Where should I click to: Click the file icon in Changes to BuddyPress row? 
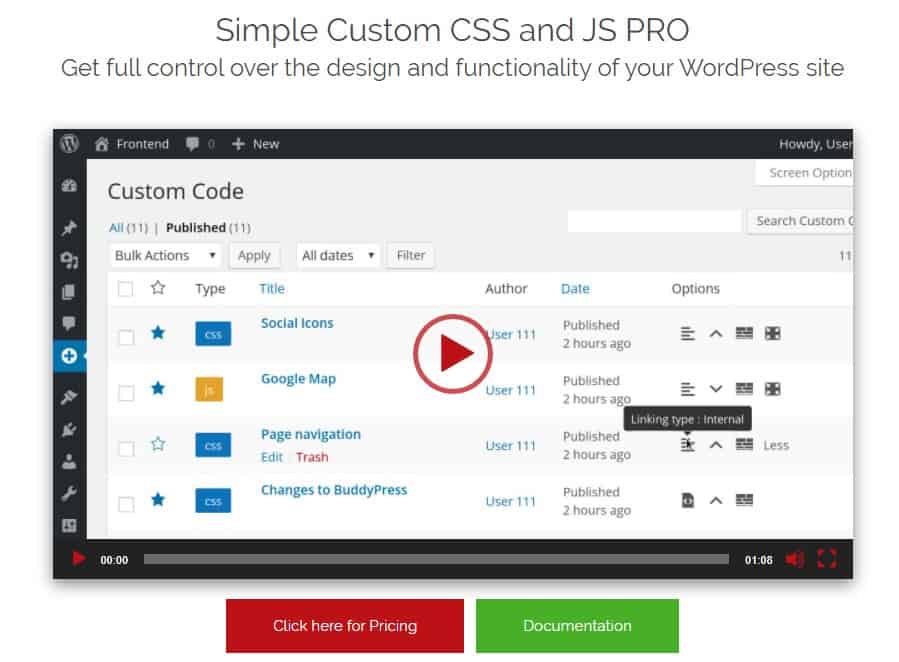(687, 500)
